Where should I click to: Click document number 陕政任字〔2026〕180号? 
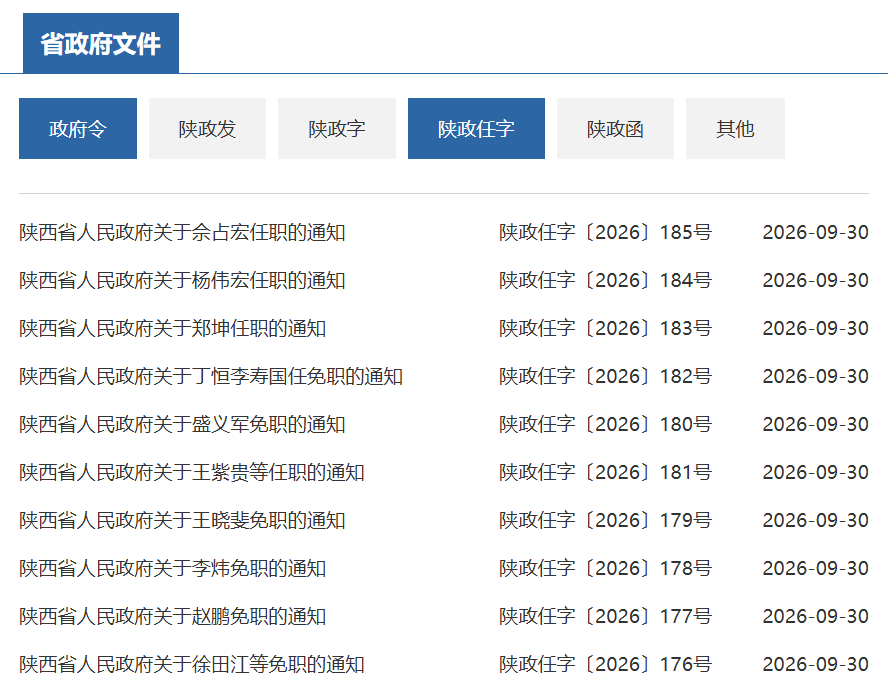tap(605, 424)
